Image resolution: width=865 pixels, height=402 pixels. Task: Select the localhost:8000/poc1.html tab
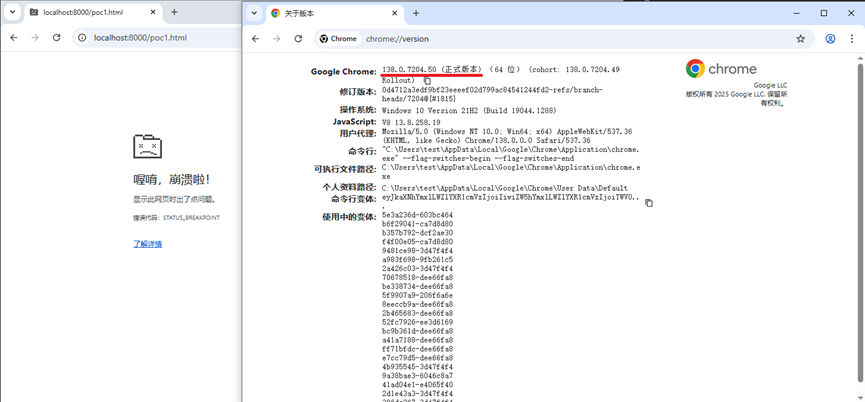click(94, 12)
